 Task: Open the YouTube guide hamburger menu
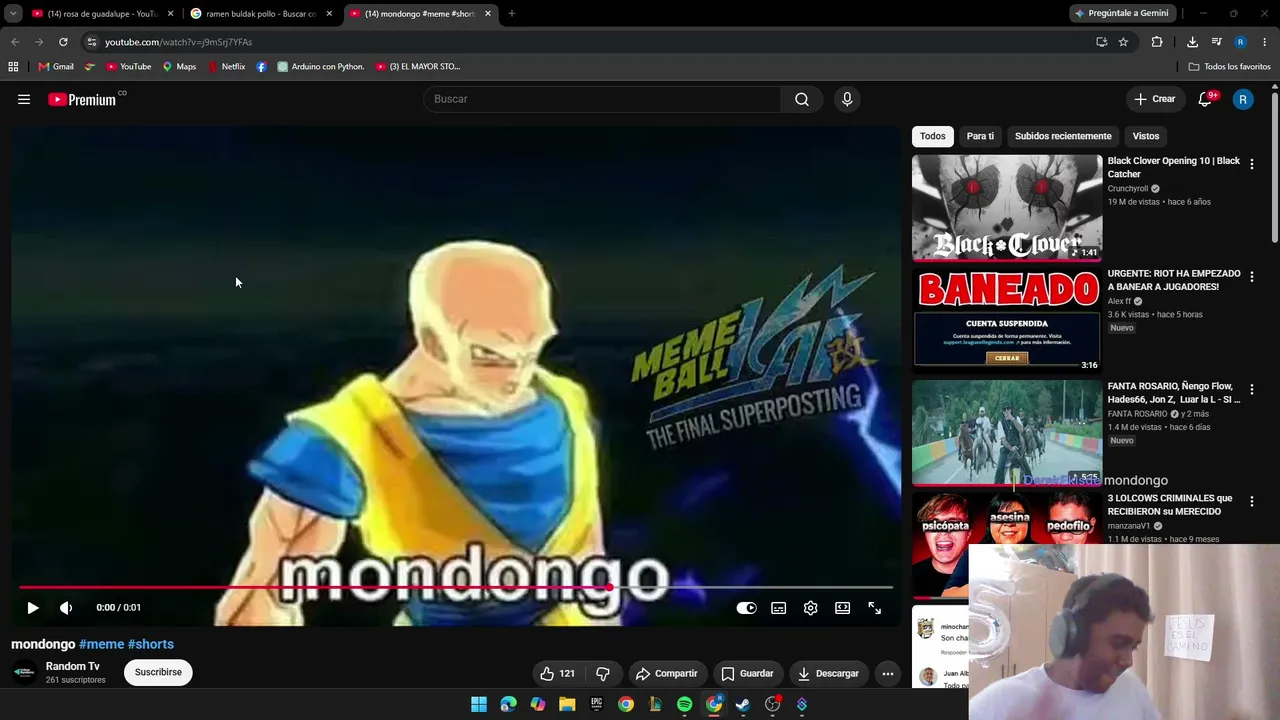click(24, 99)
